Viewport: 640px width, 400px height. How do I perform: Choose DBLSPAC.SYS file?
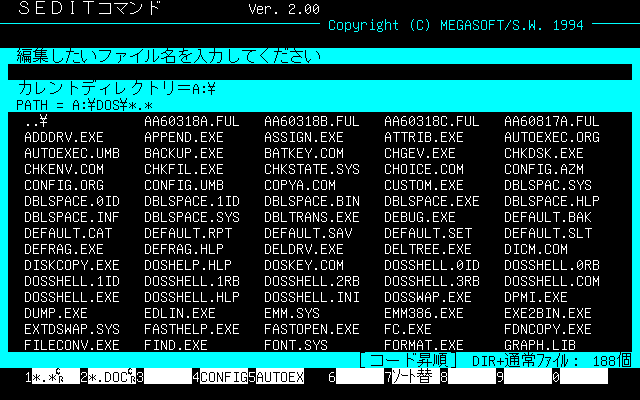tap(548, 185)
